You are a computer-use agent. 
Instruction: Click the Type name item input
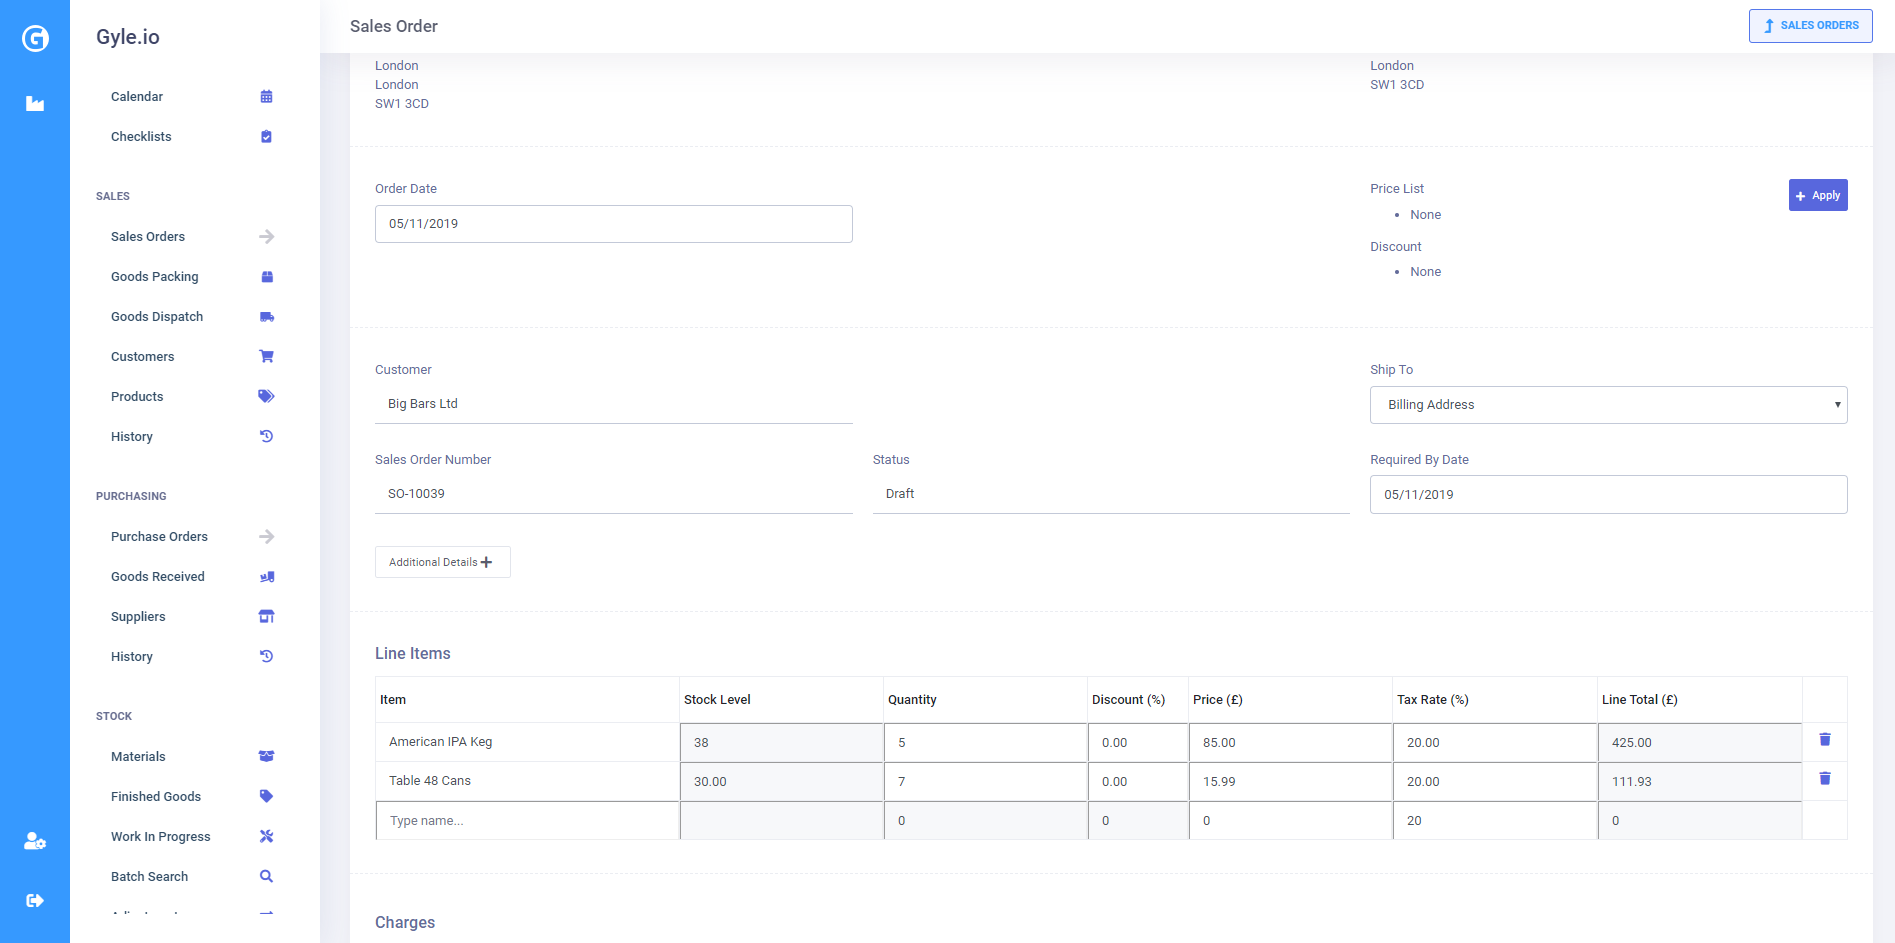pos(527,821)
